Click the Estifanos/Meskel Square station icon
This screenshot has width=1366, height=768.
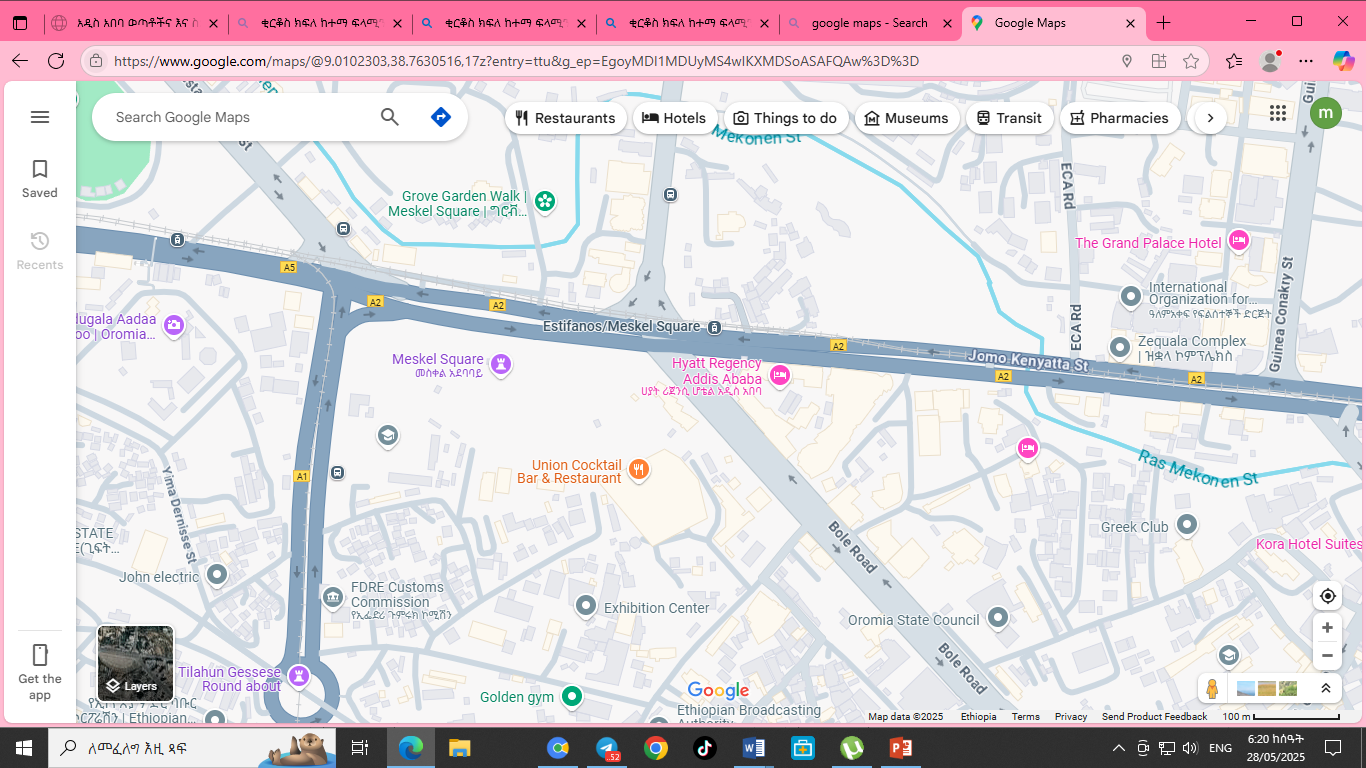pos(713,328)
